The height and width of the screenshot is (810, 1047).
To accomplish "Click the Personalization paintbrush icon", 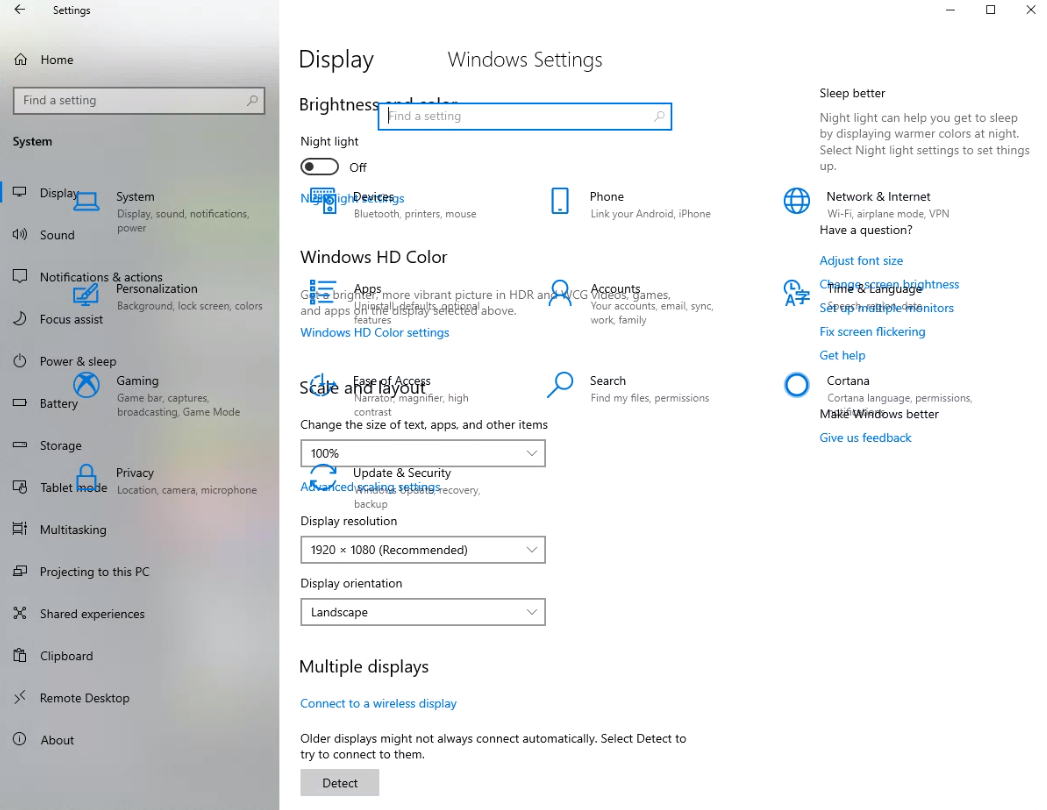I will [86, 294].
